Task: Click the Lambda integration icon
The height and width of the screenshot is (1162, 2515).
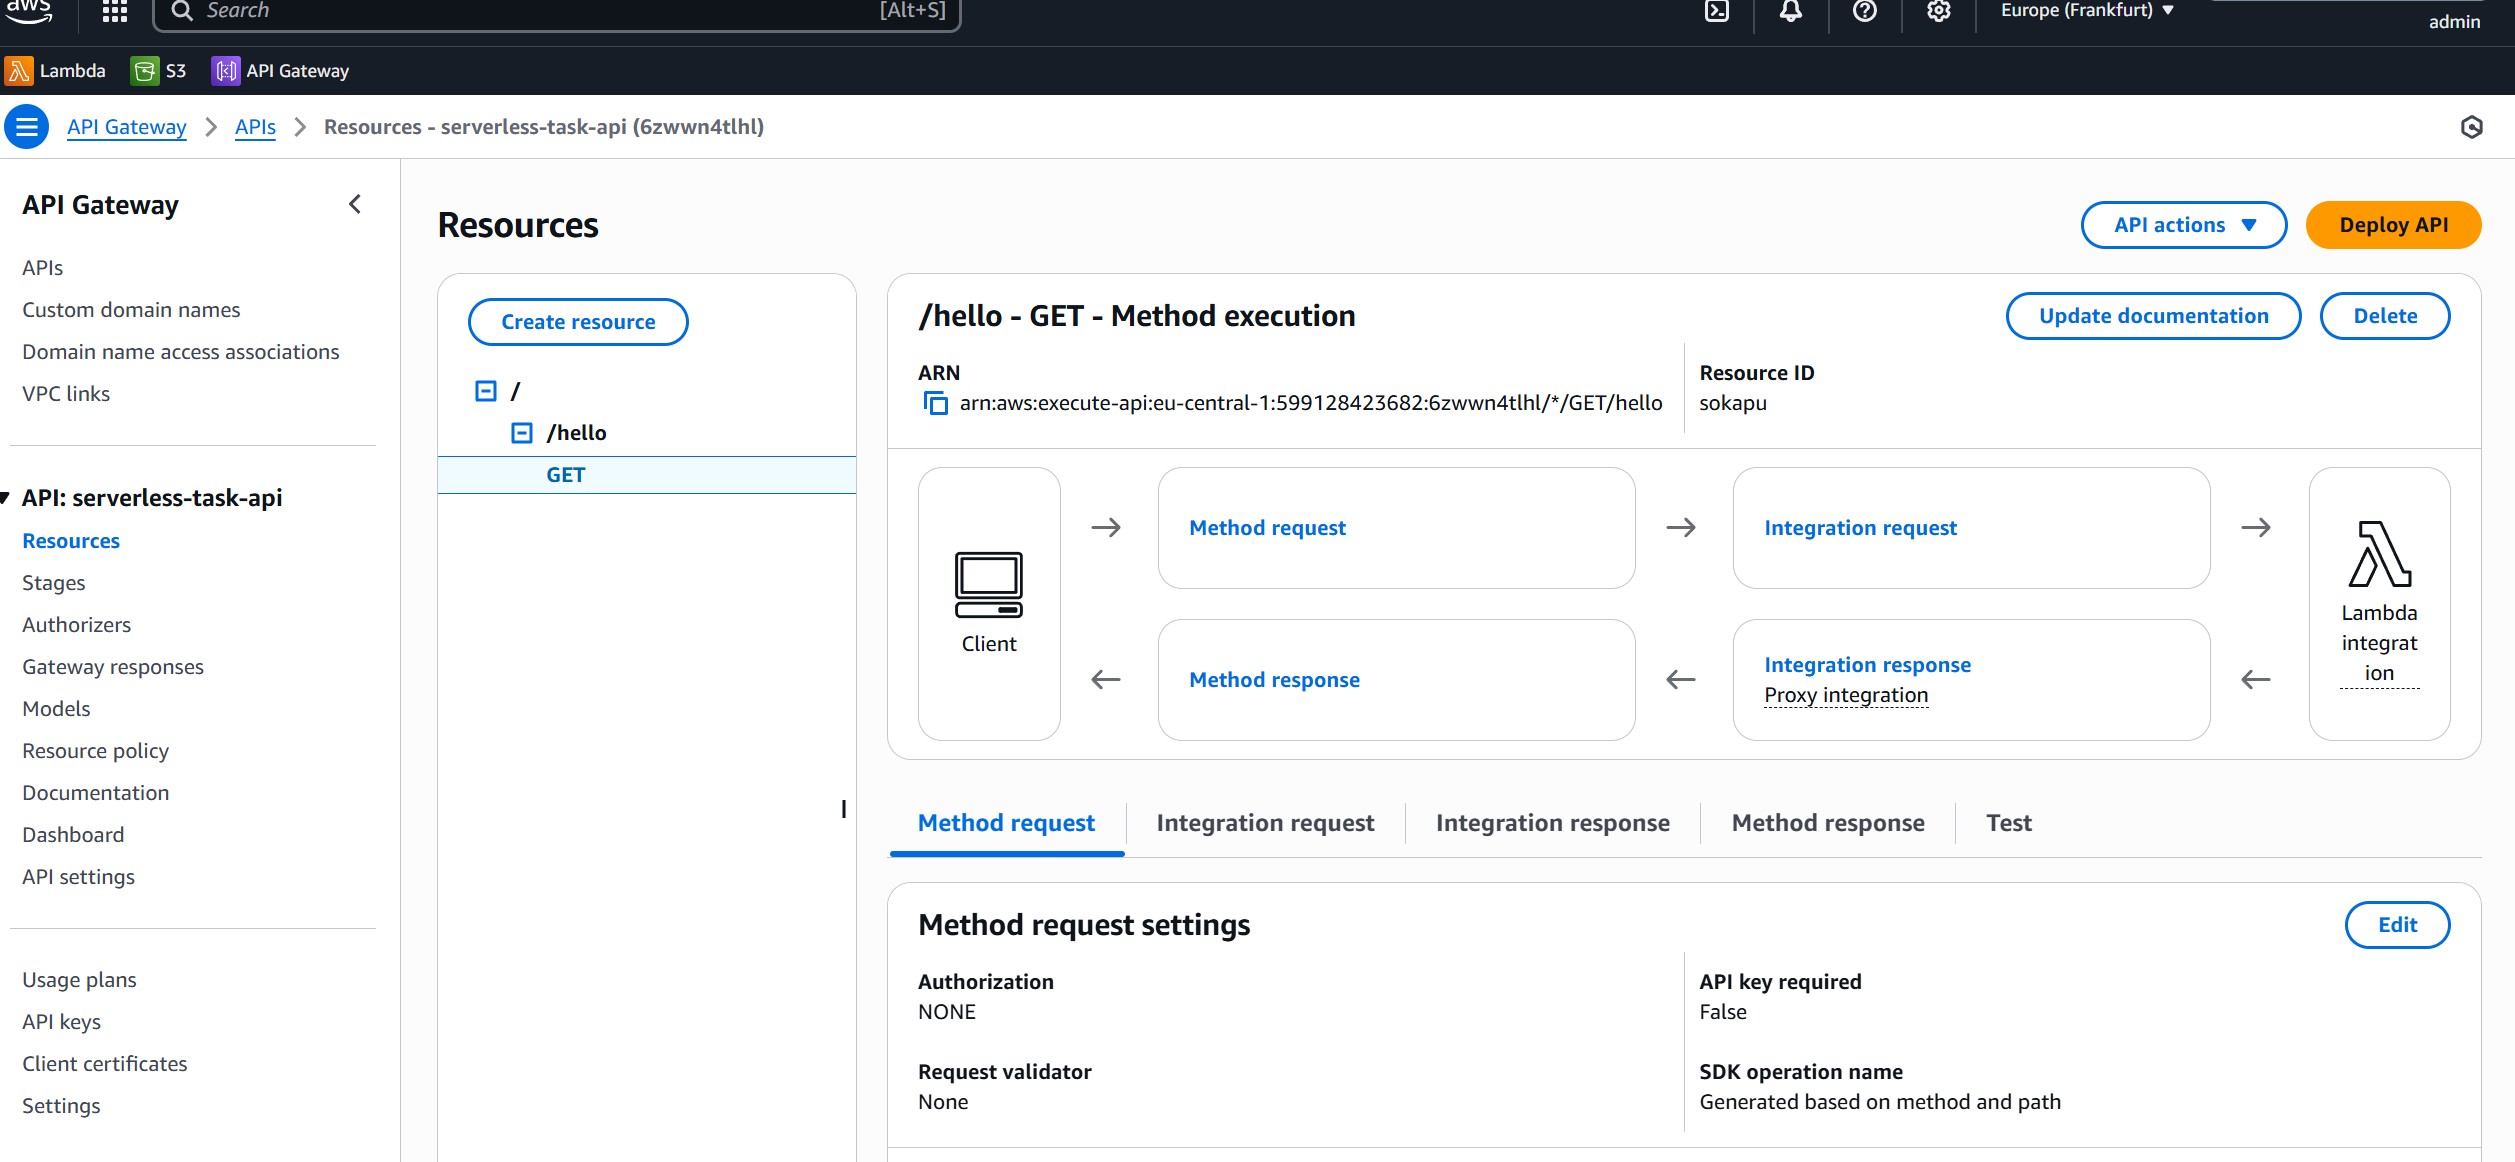Action: point(2379,554)
